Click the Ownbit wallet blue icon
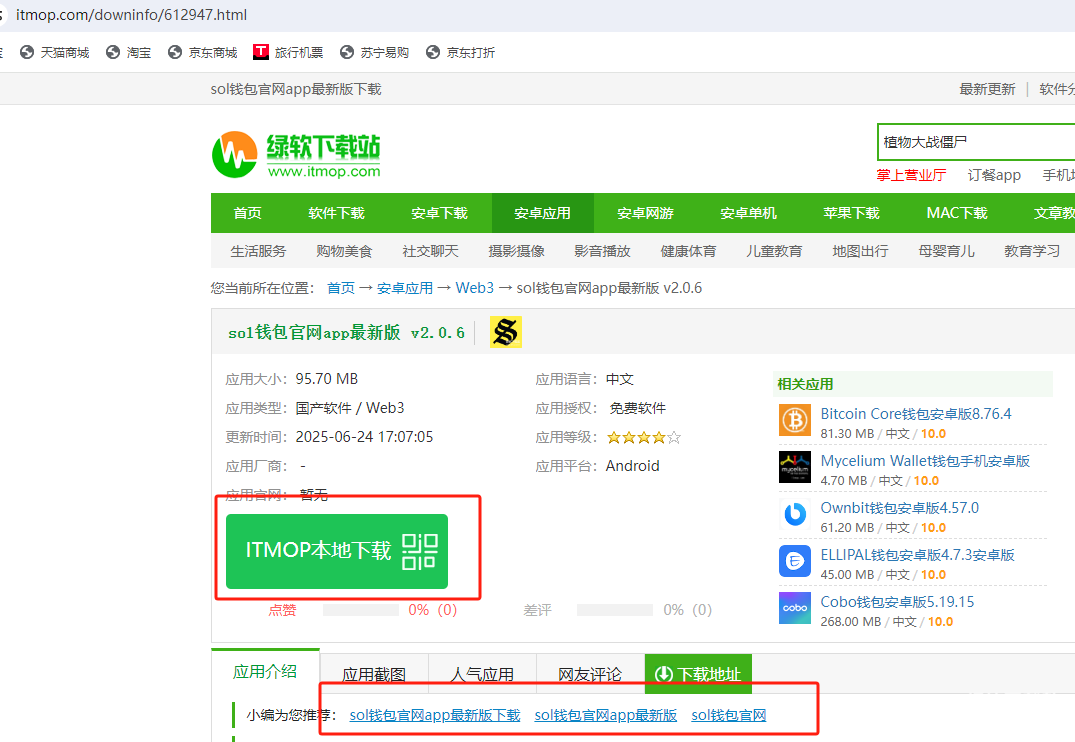The image size is (1075, 742). click(x=795, y=514)
